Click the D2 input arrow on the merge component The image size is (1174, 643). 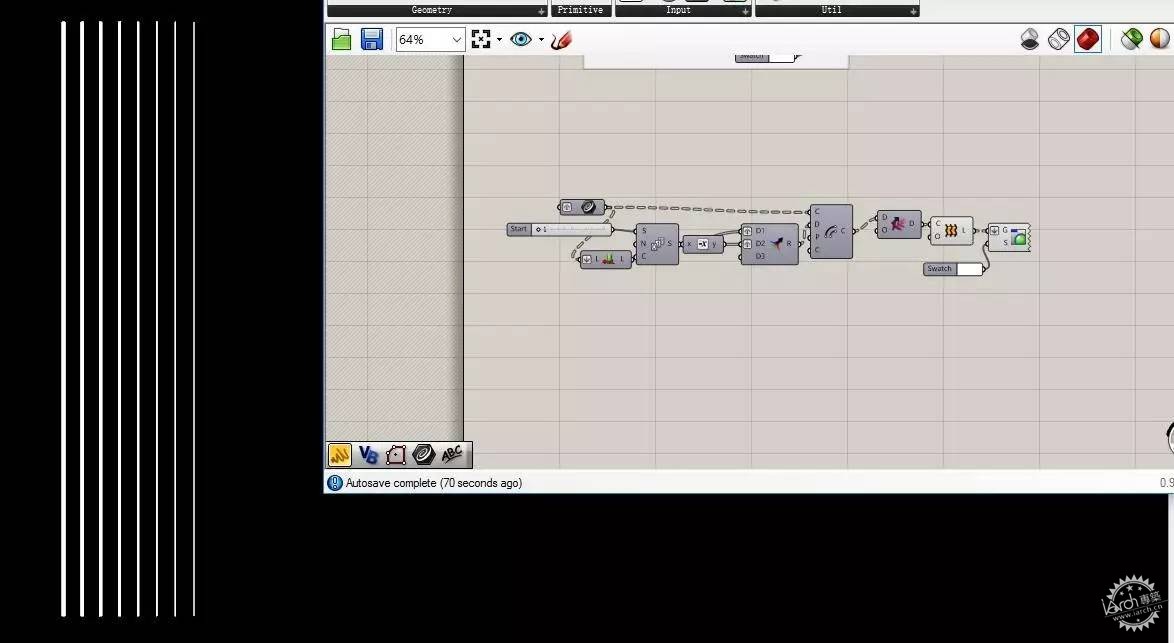[x=747, y=244]
